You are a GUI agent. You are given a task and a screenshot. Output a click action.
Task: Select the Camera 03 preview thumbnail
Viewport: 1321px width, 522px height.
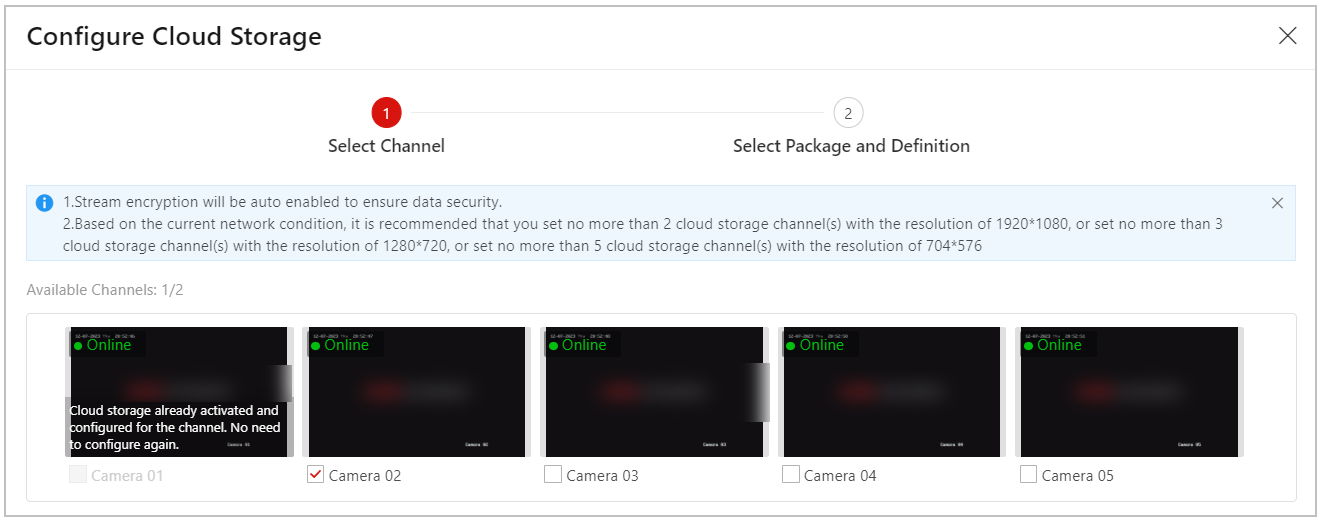point(655,392)
